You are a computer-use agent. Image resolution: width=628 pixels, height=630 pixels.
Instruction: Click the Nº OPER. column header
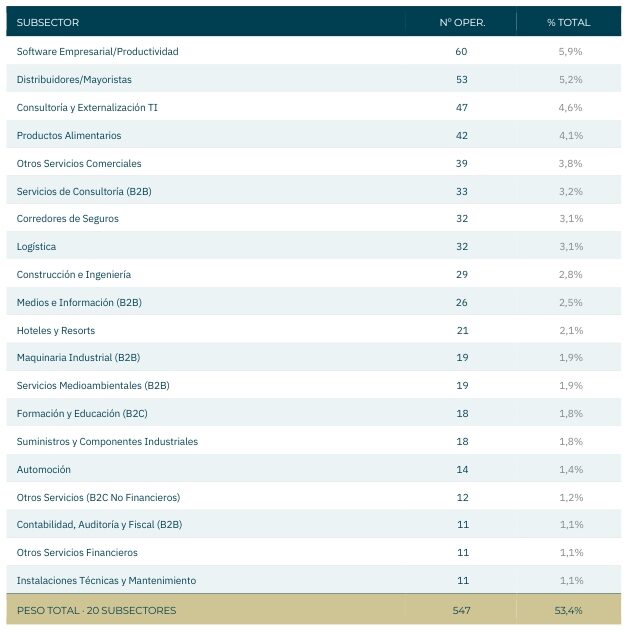pos(462,22)
